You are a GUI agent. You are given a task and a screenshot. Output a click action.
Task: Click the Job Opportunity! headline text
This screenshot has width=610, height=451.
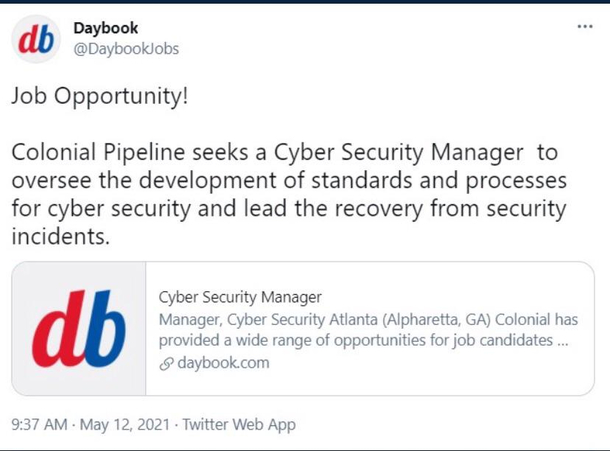(x=100, y=96)
